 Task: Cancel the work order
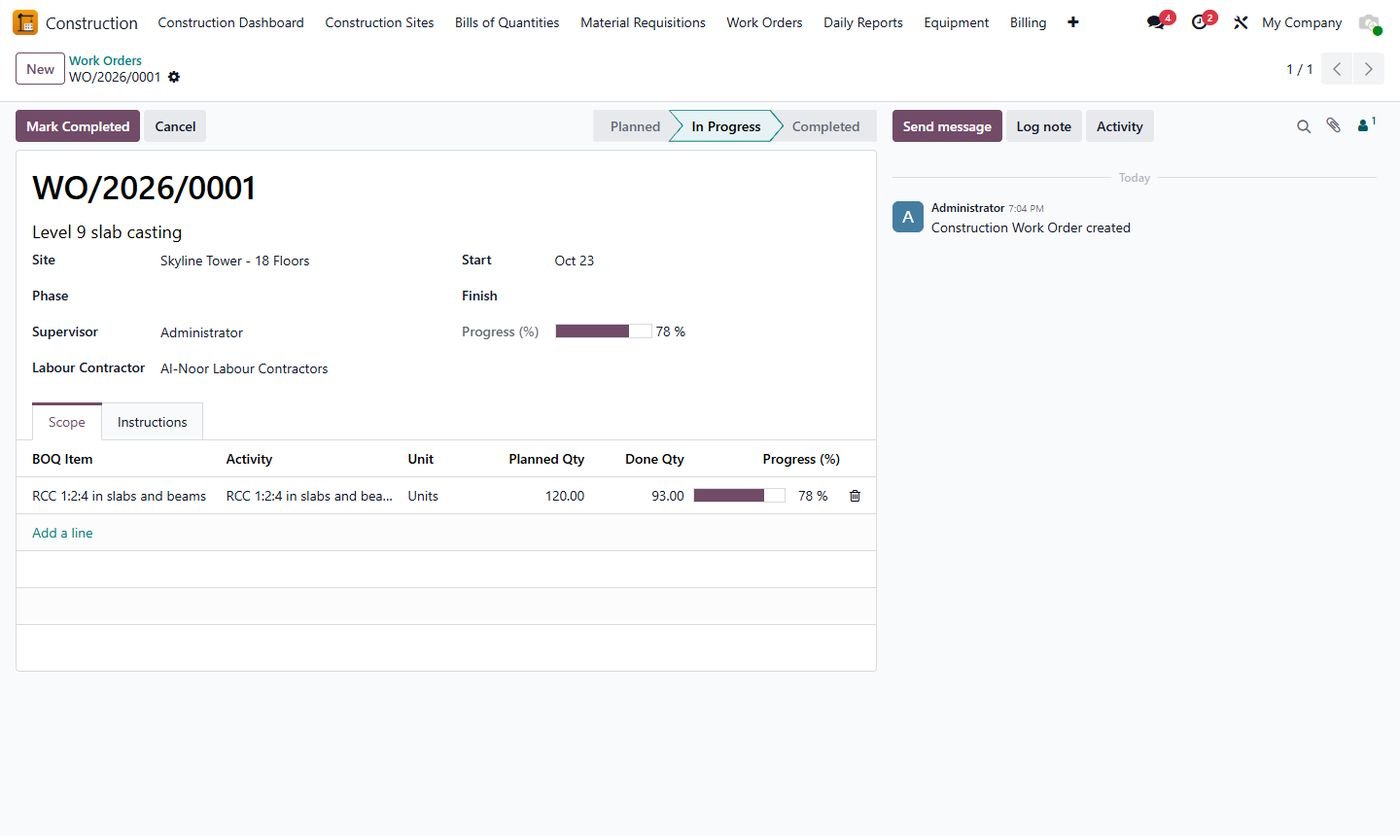point(175,126)
